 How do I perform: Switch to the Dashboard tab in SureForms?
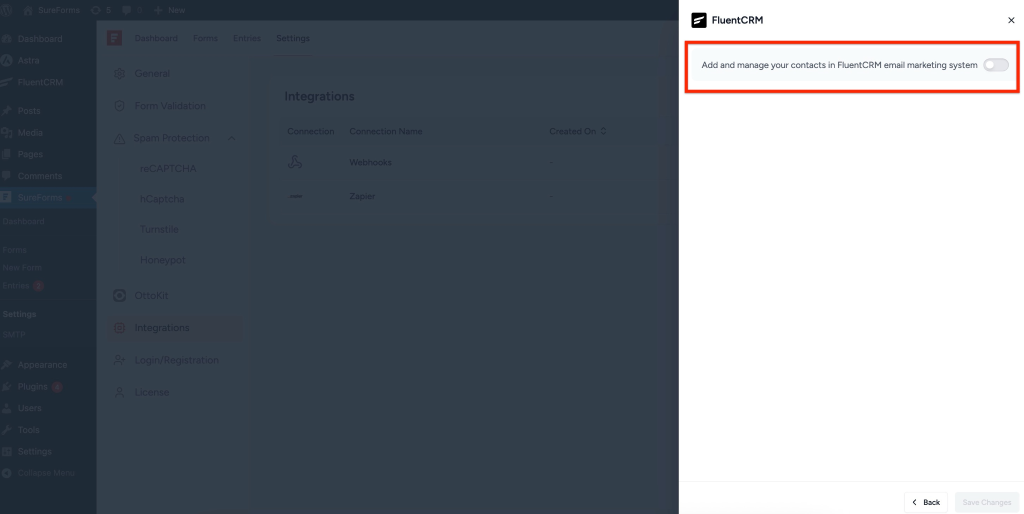tap(156, 39)
